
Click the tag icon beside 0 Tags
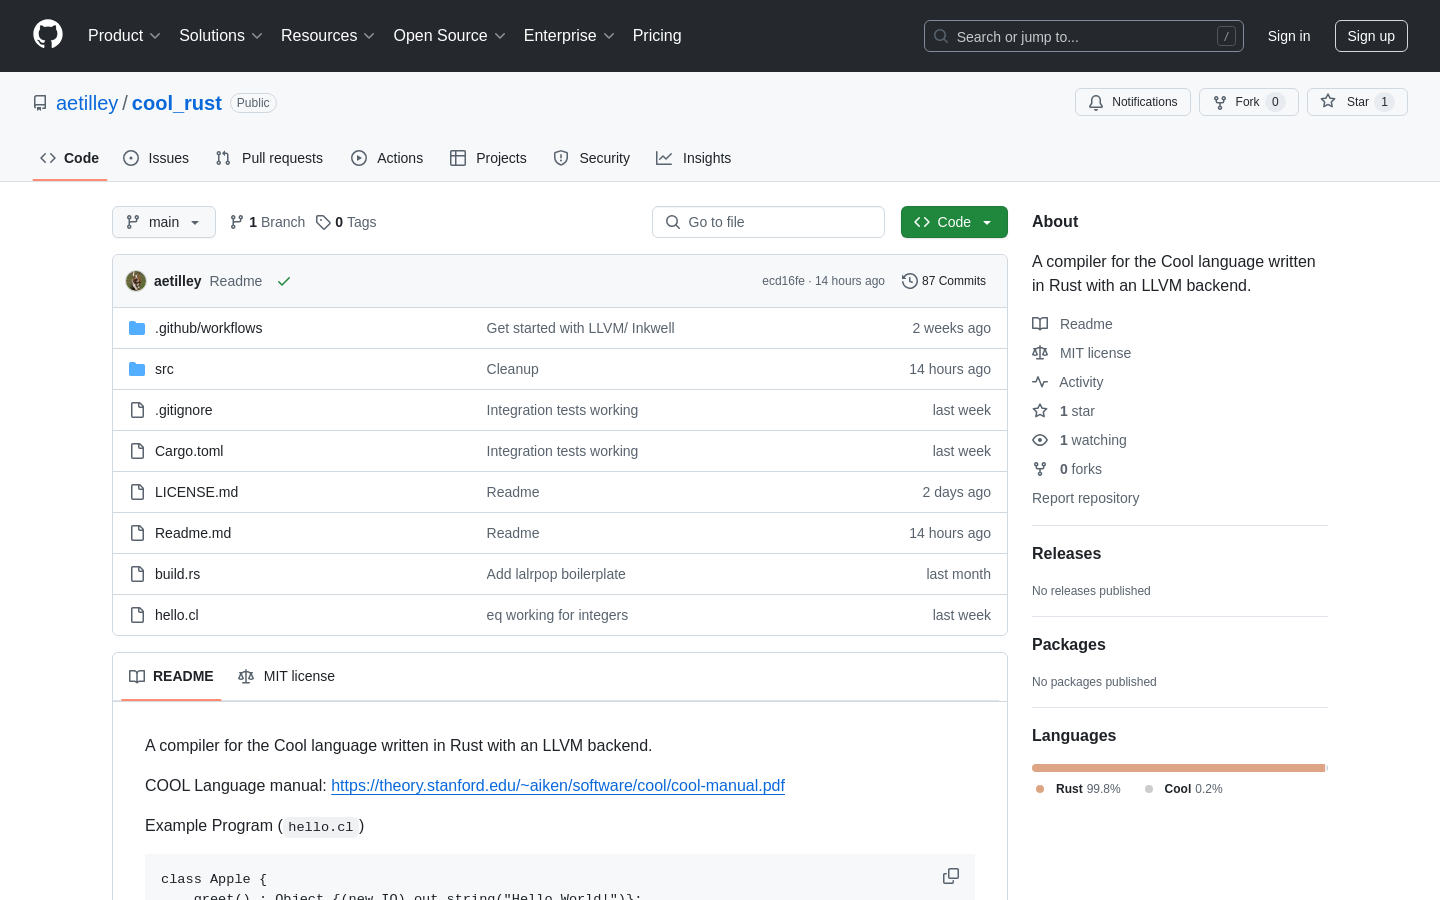(x=323, y=222)
